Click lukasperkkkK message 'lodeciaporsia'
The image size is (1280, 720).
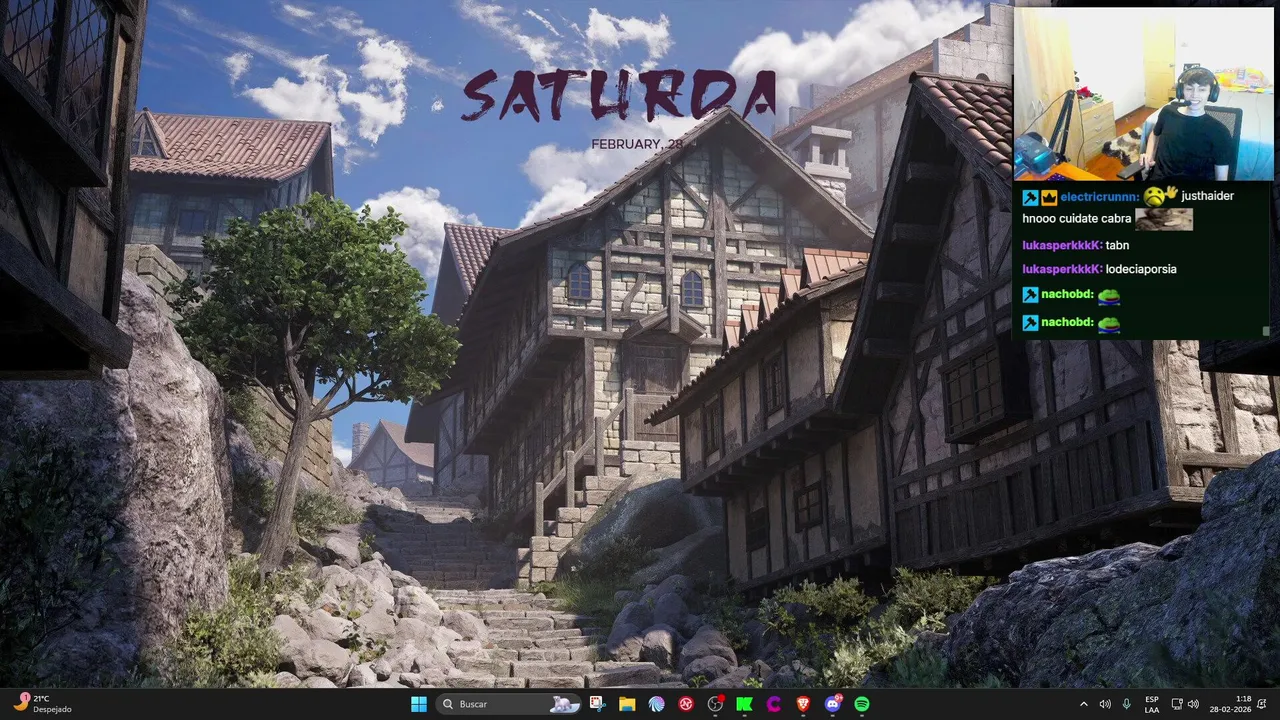pos(1099,269)
